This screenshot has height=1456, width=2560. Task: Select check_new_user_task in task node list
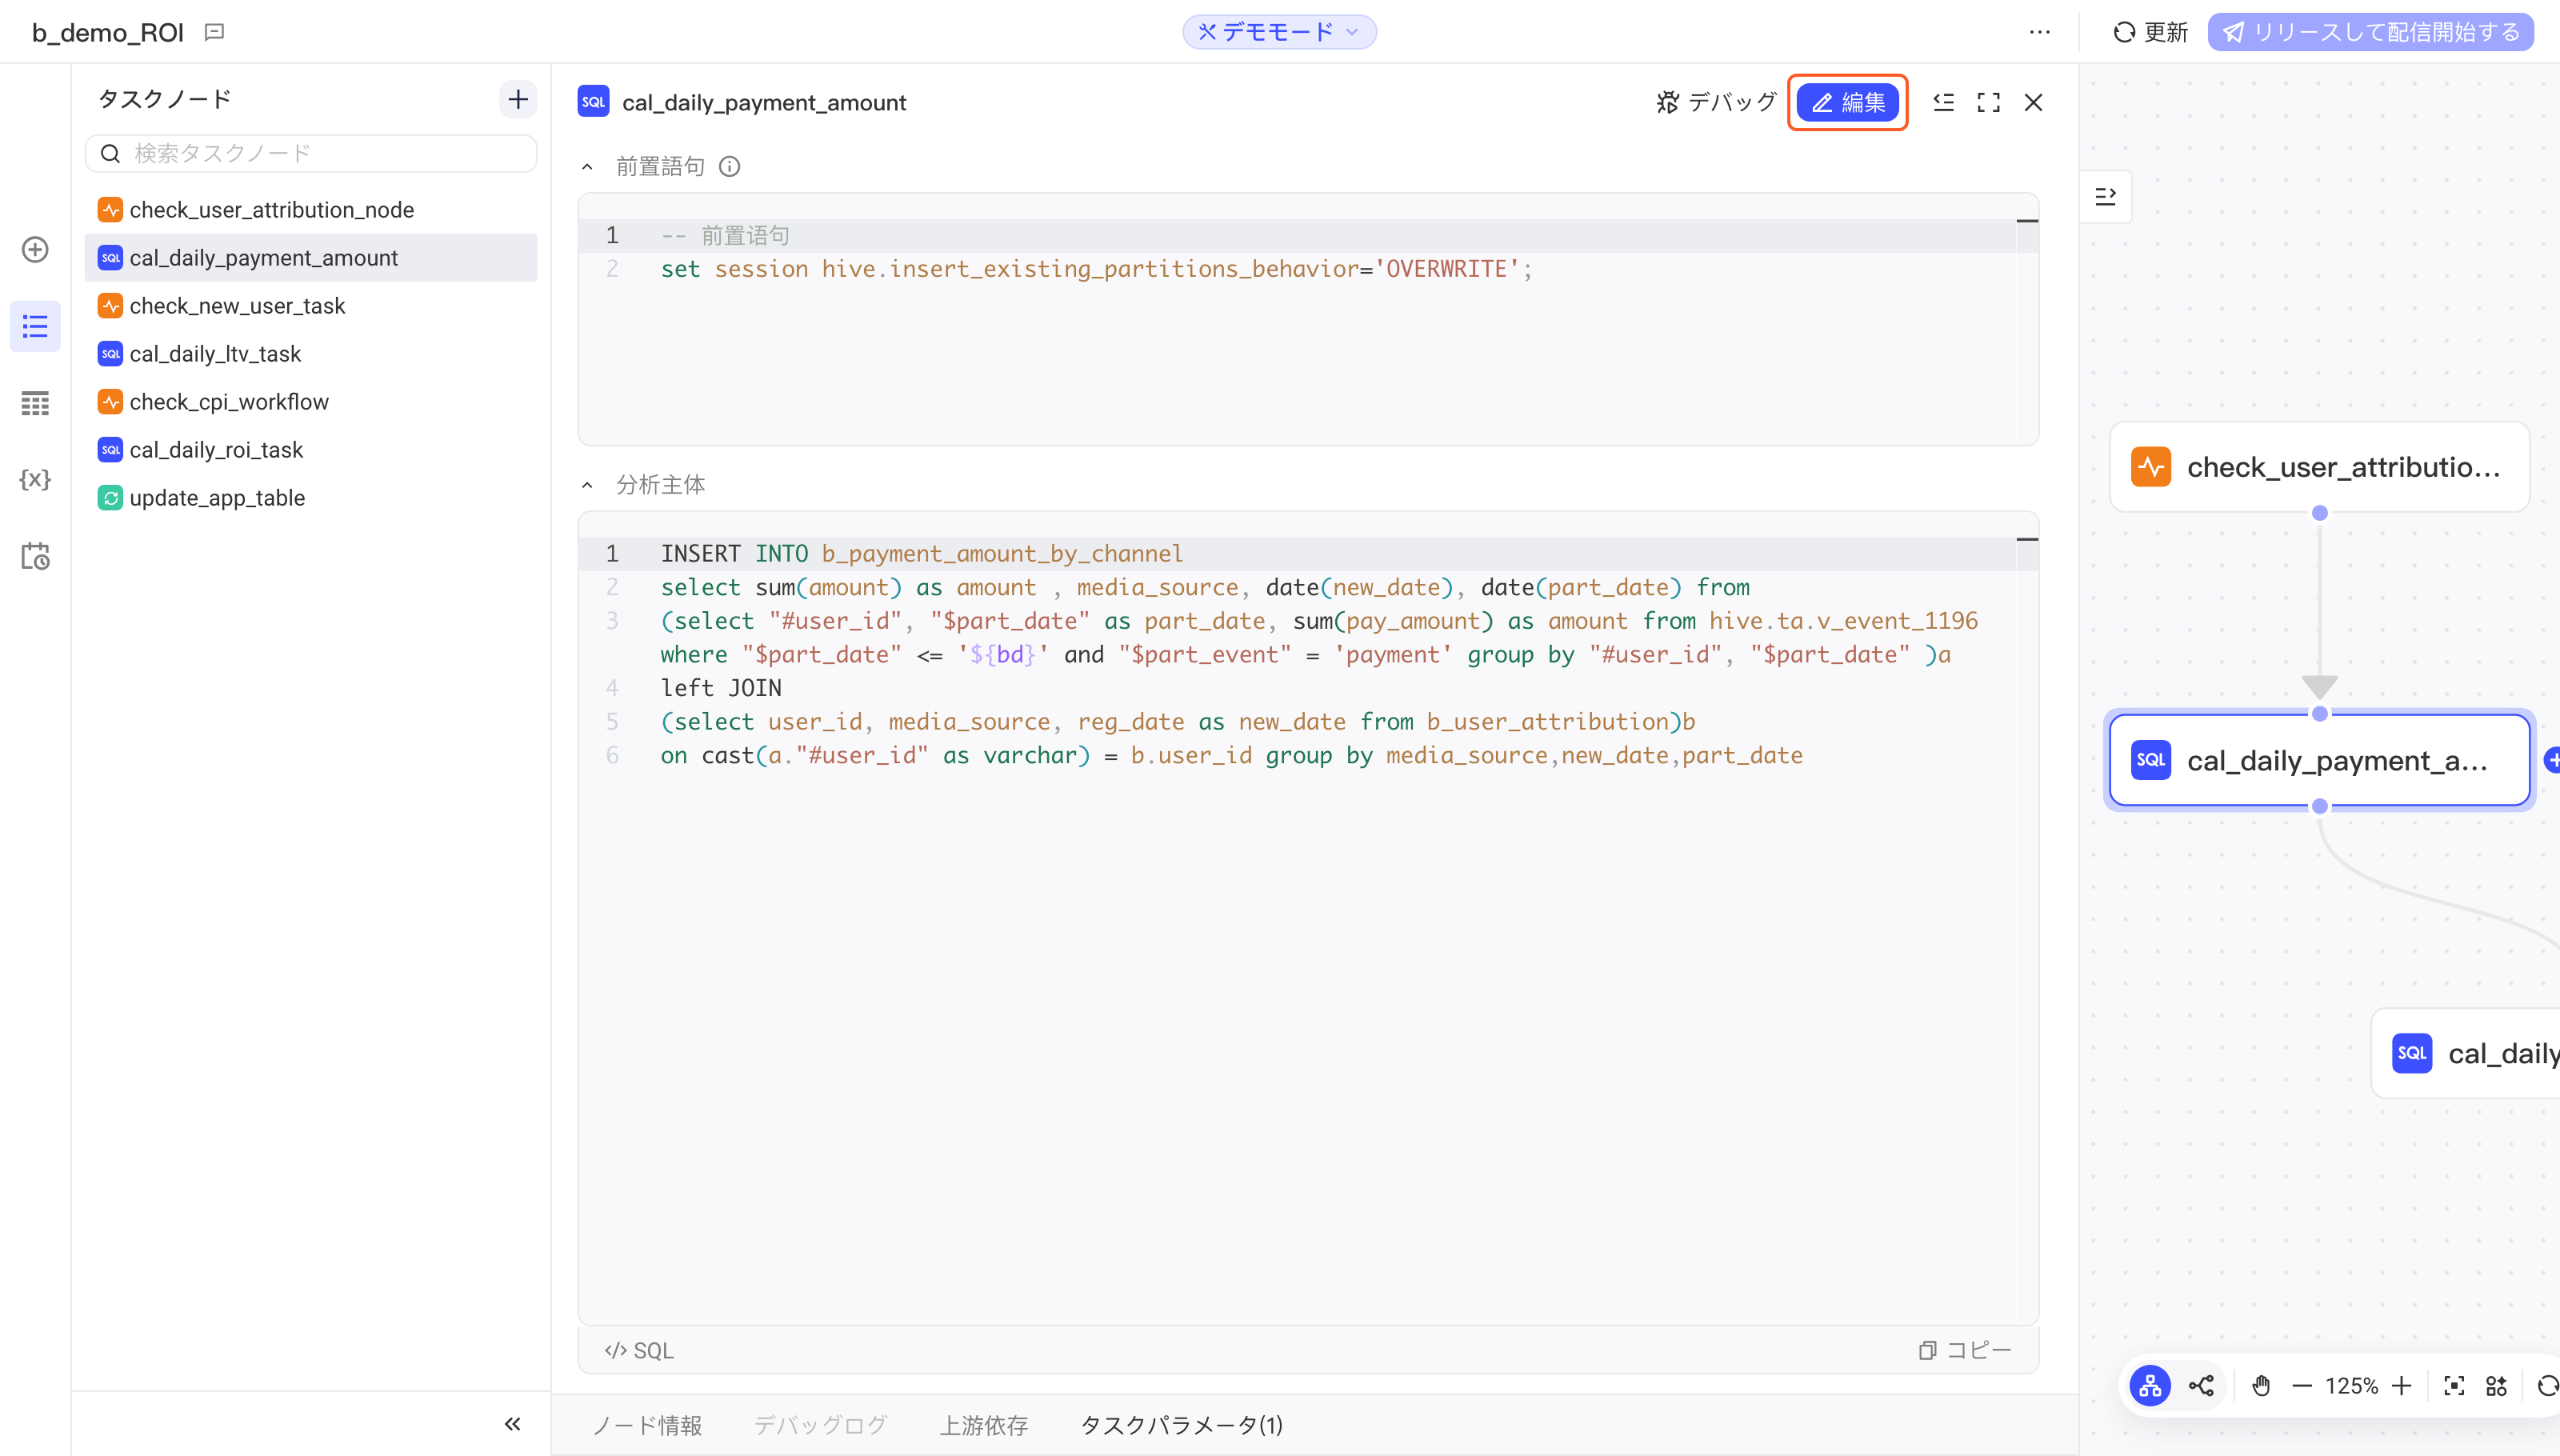point(311,306)
